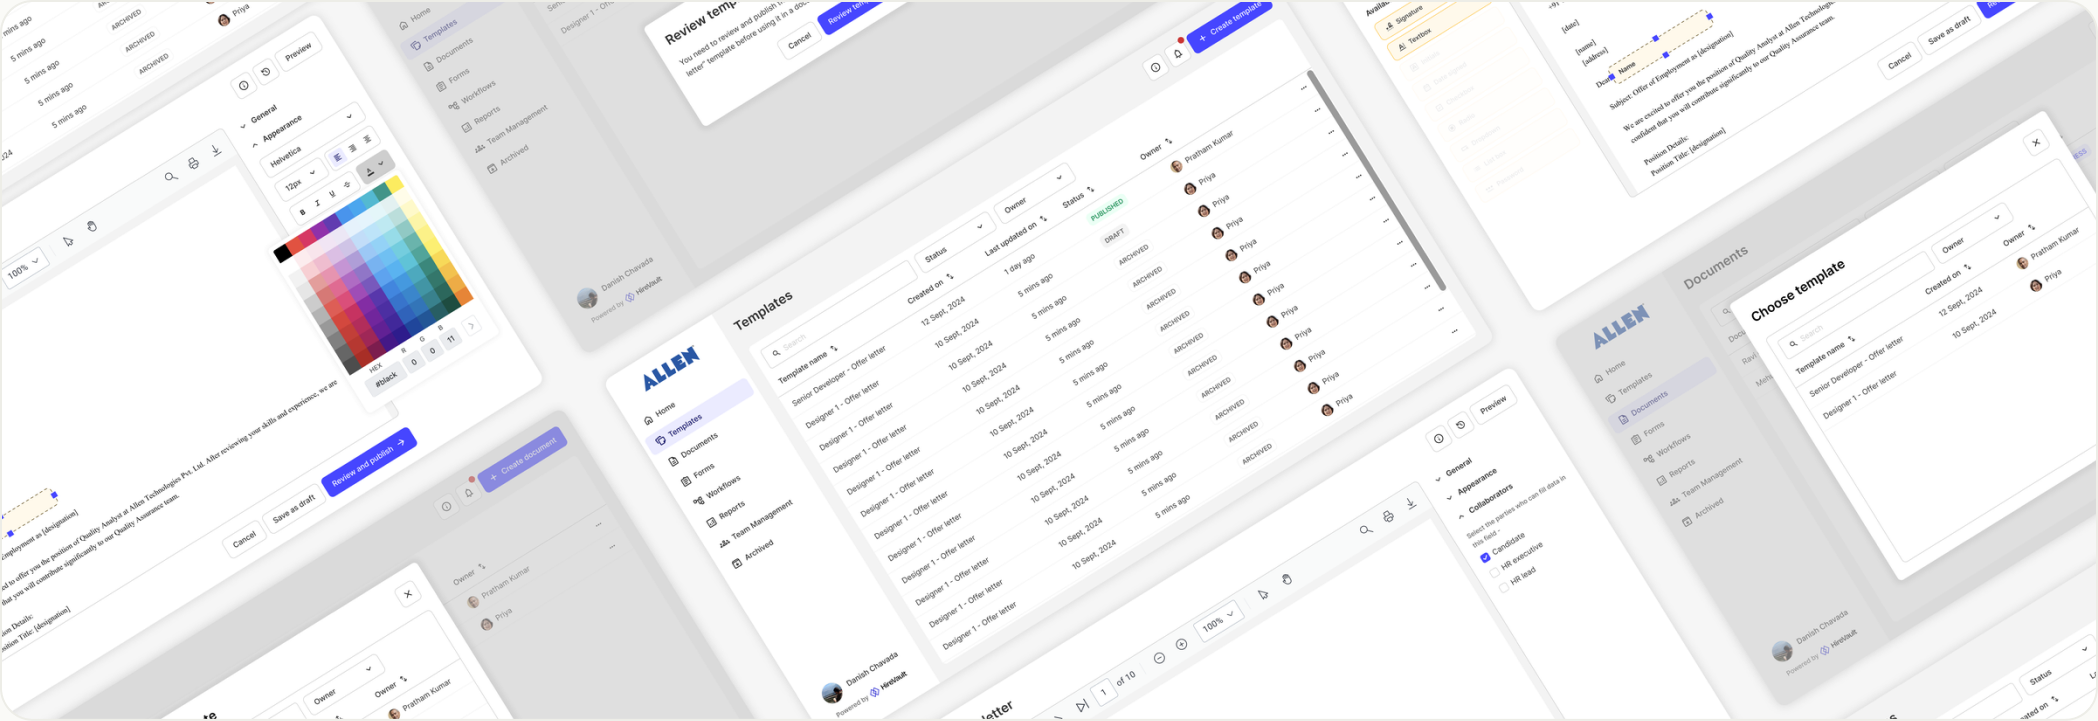Click version history icon left of Collaborators Preview
This screenshot has width=2098, height=721.
point(1460,425)
